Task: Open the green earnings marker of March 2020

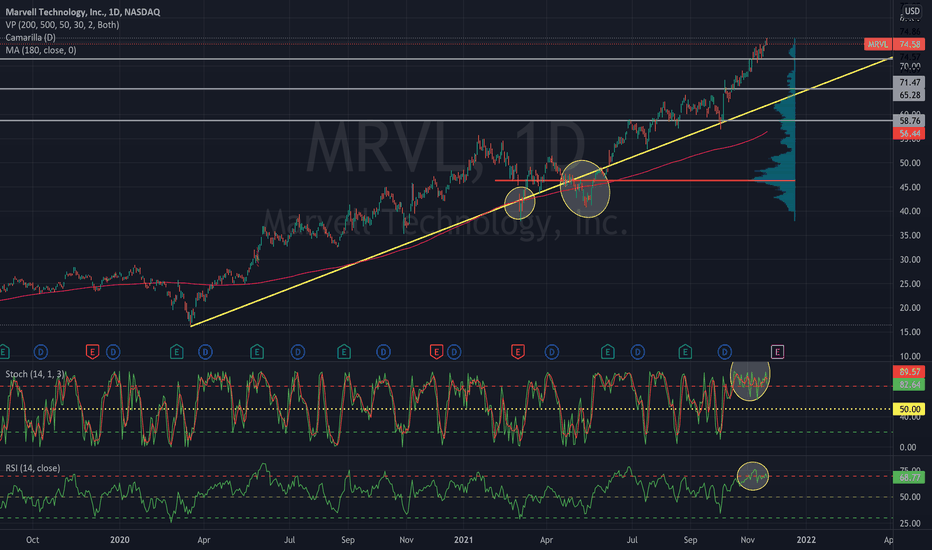Action: tap(177, 352)
